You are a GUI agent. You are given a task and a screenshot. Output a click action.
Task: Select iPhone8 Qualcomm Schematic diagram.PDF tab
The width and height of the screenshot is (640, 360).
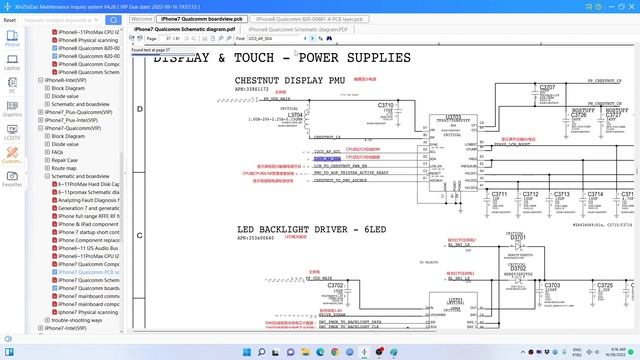pos(298,29)
